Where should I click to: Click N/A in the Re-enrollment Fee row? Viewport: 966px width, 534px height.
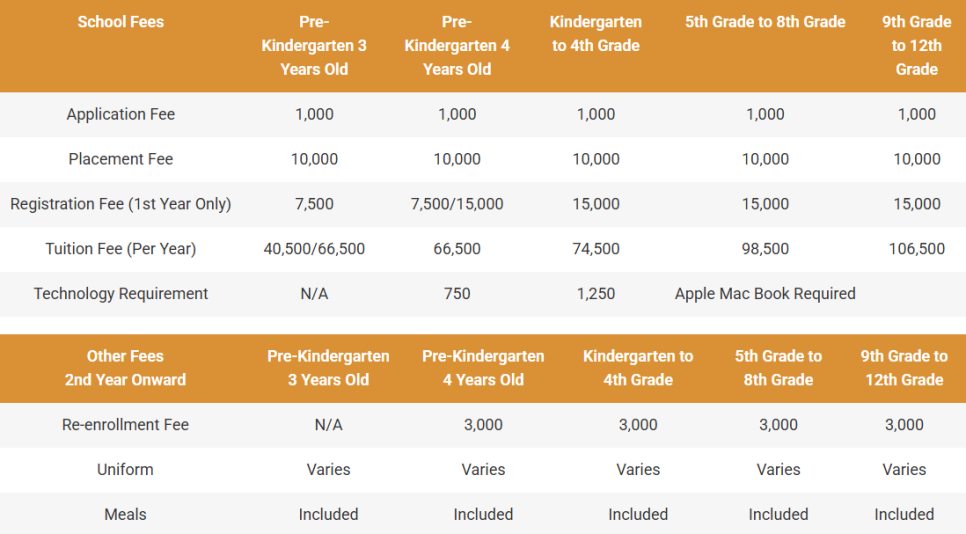tap(328, 425)
